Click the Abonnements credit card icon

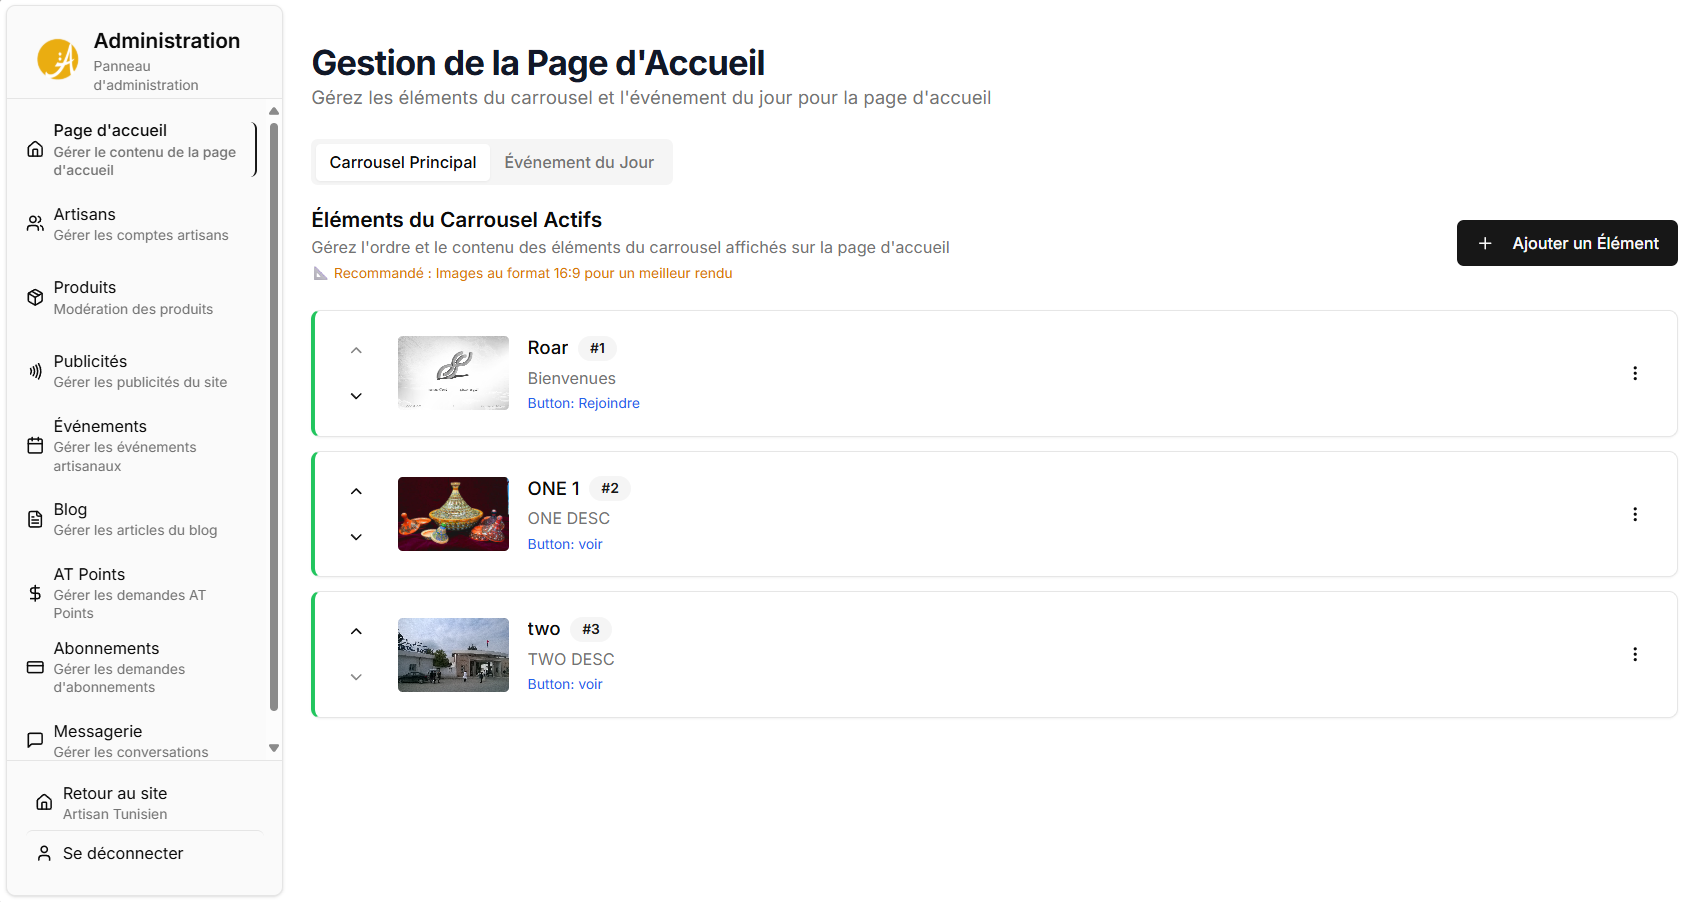click(x=35, y=667)
